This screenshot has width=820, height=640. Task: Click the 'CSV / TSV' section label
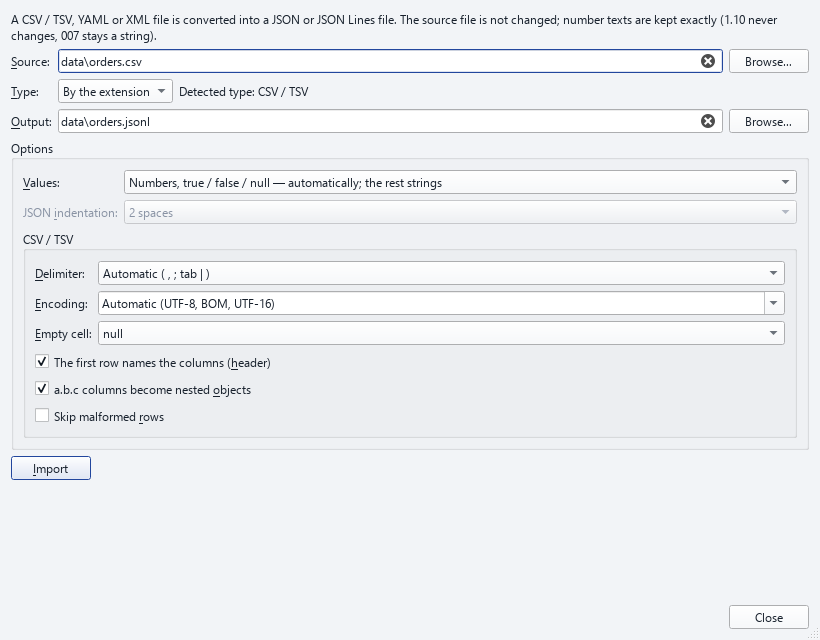tap(48, 240)
